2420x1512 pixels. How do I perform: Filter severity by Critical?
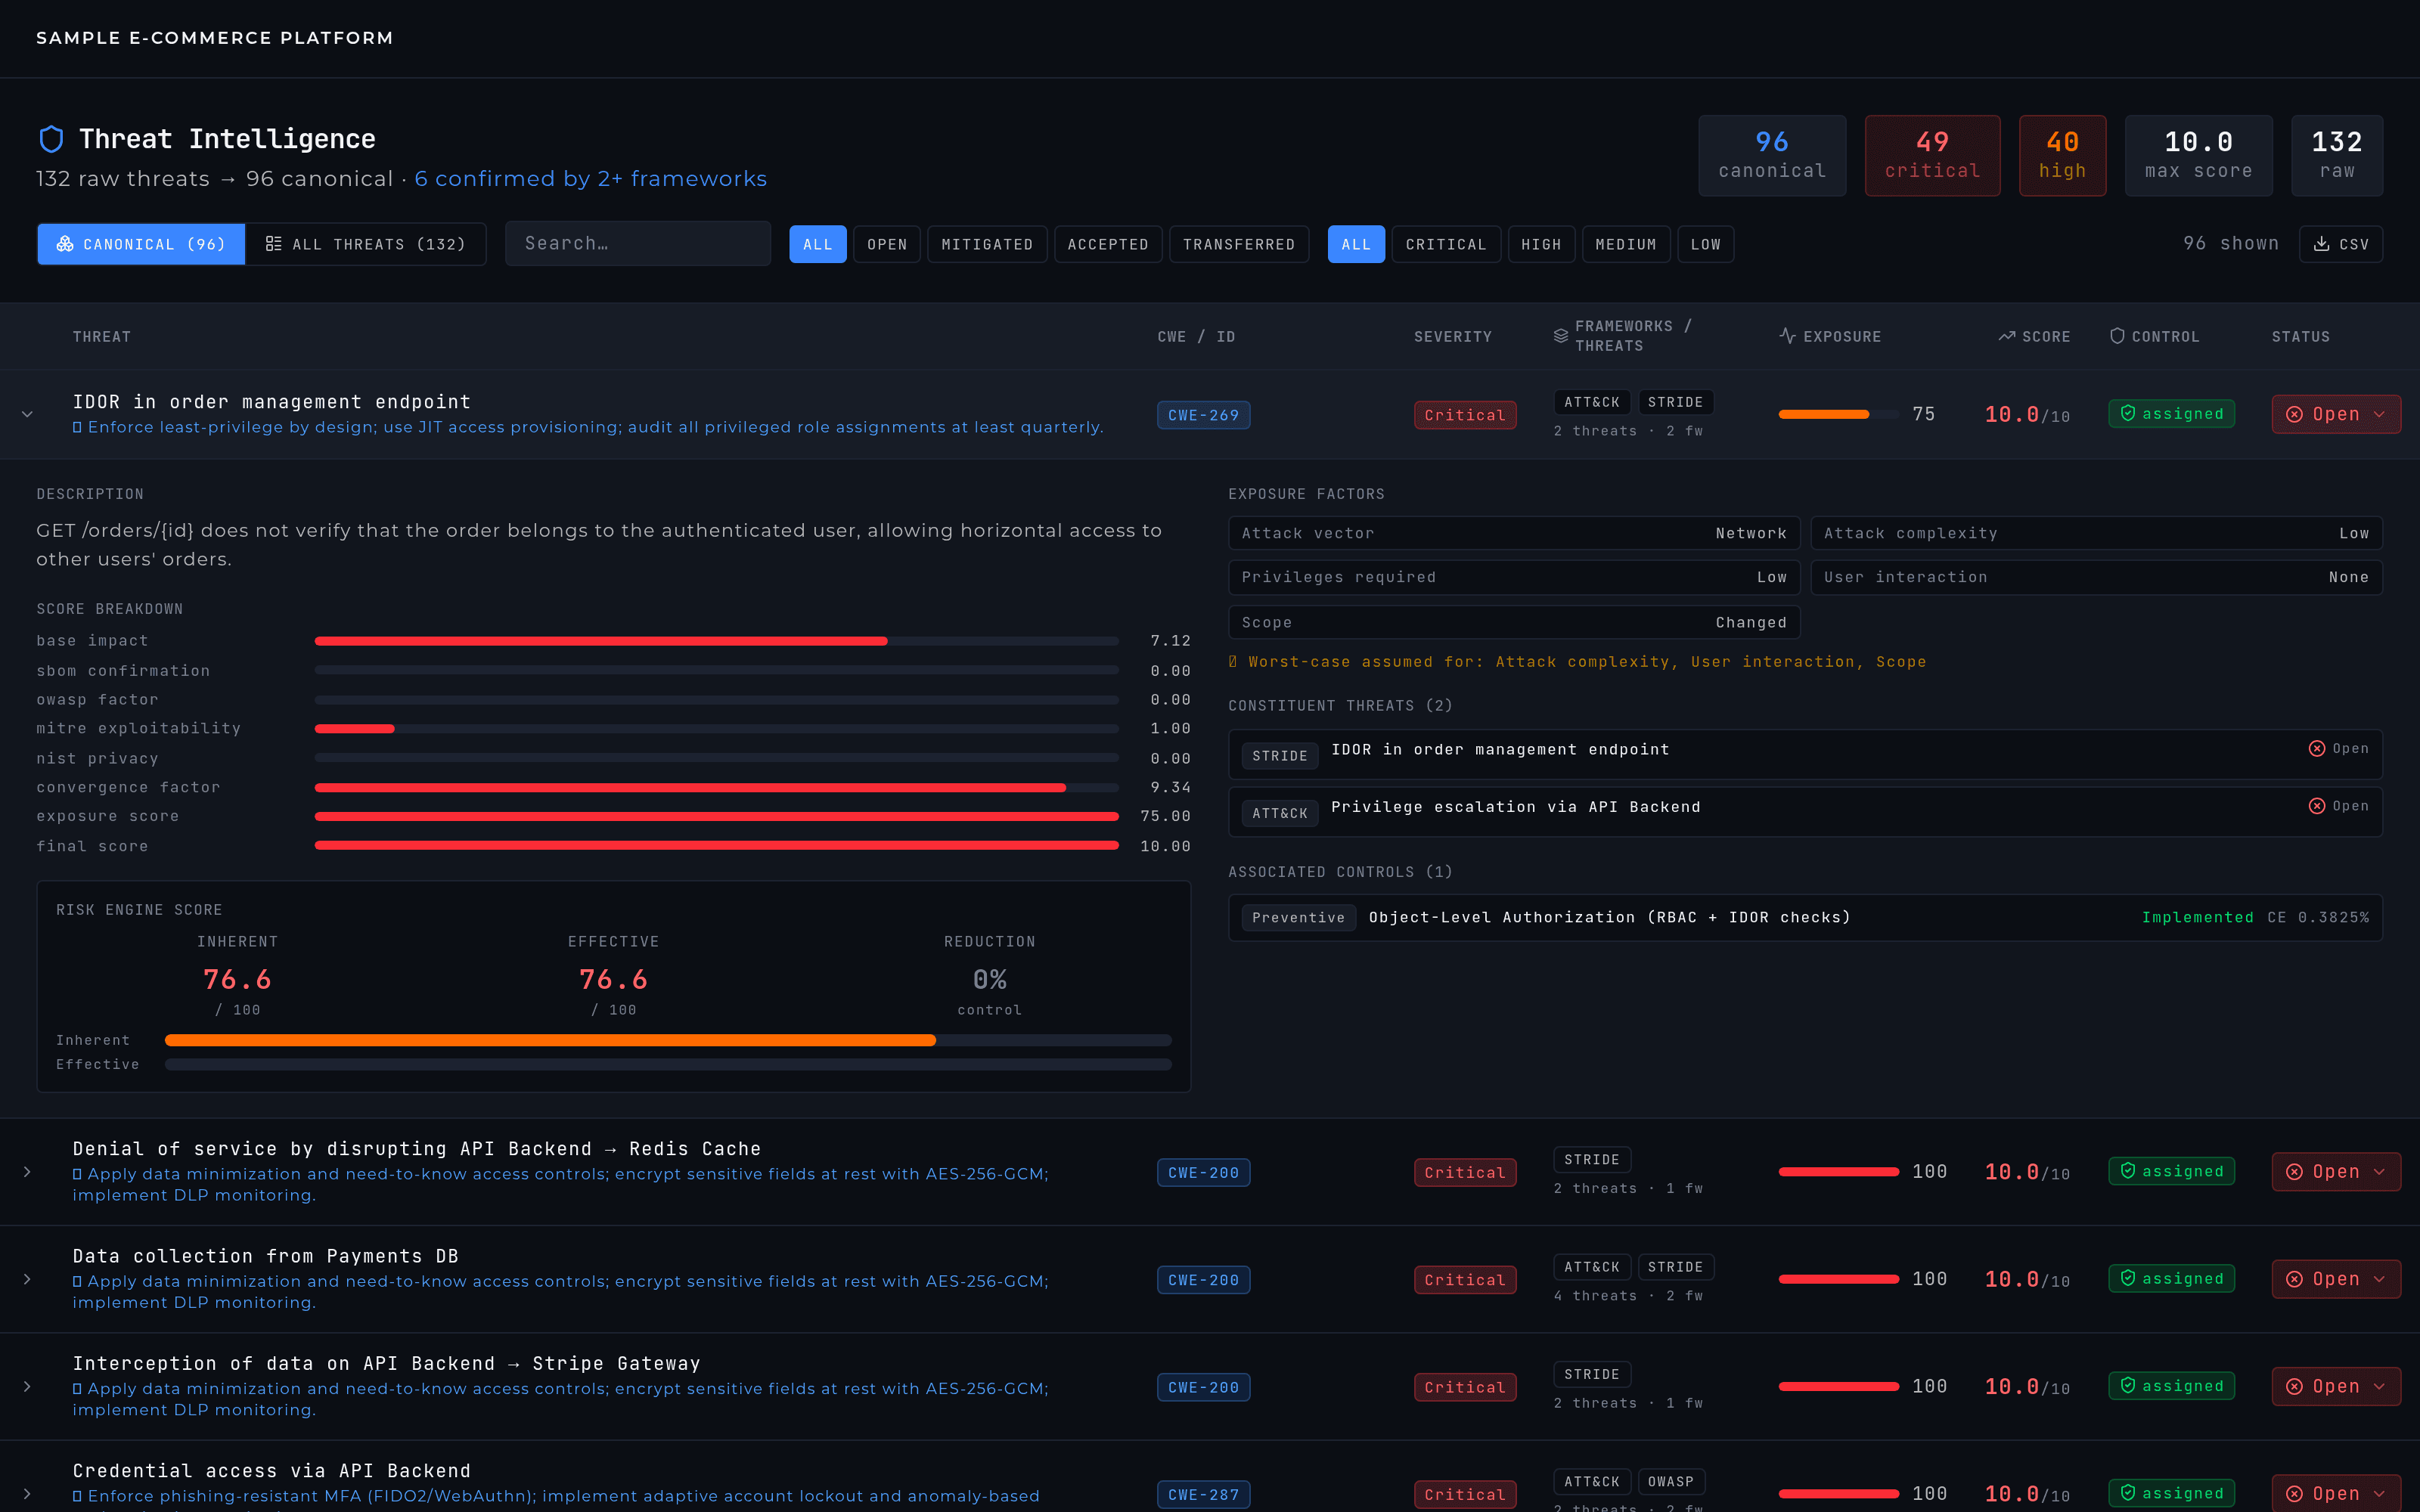pyautogui.click(x=1446, y=244)
